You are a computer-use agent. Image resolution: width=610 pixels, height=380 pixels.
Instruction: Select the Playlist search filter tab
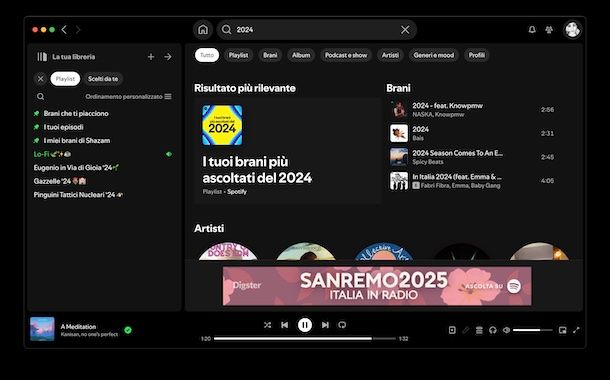pyautogui.click(x=238, y=55)
